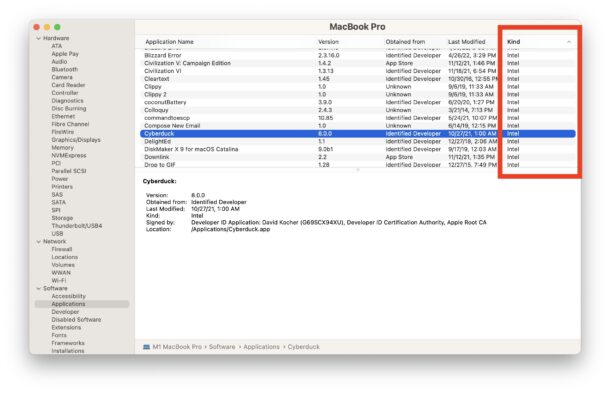
Task: Select Ethernet in the sidebar
Action: 63,116
